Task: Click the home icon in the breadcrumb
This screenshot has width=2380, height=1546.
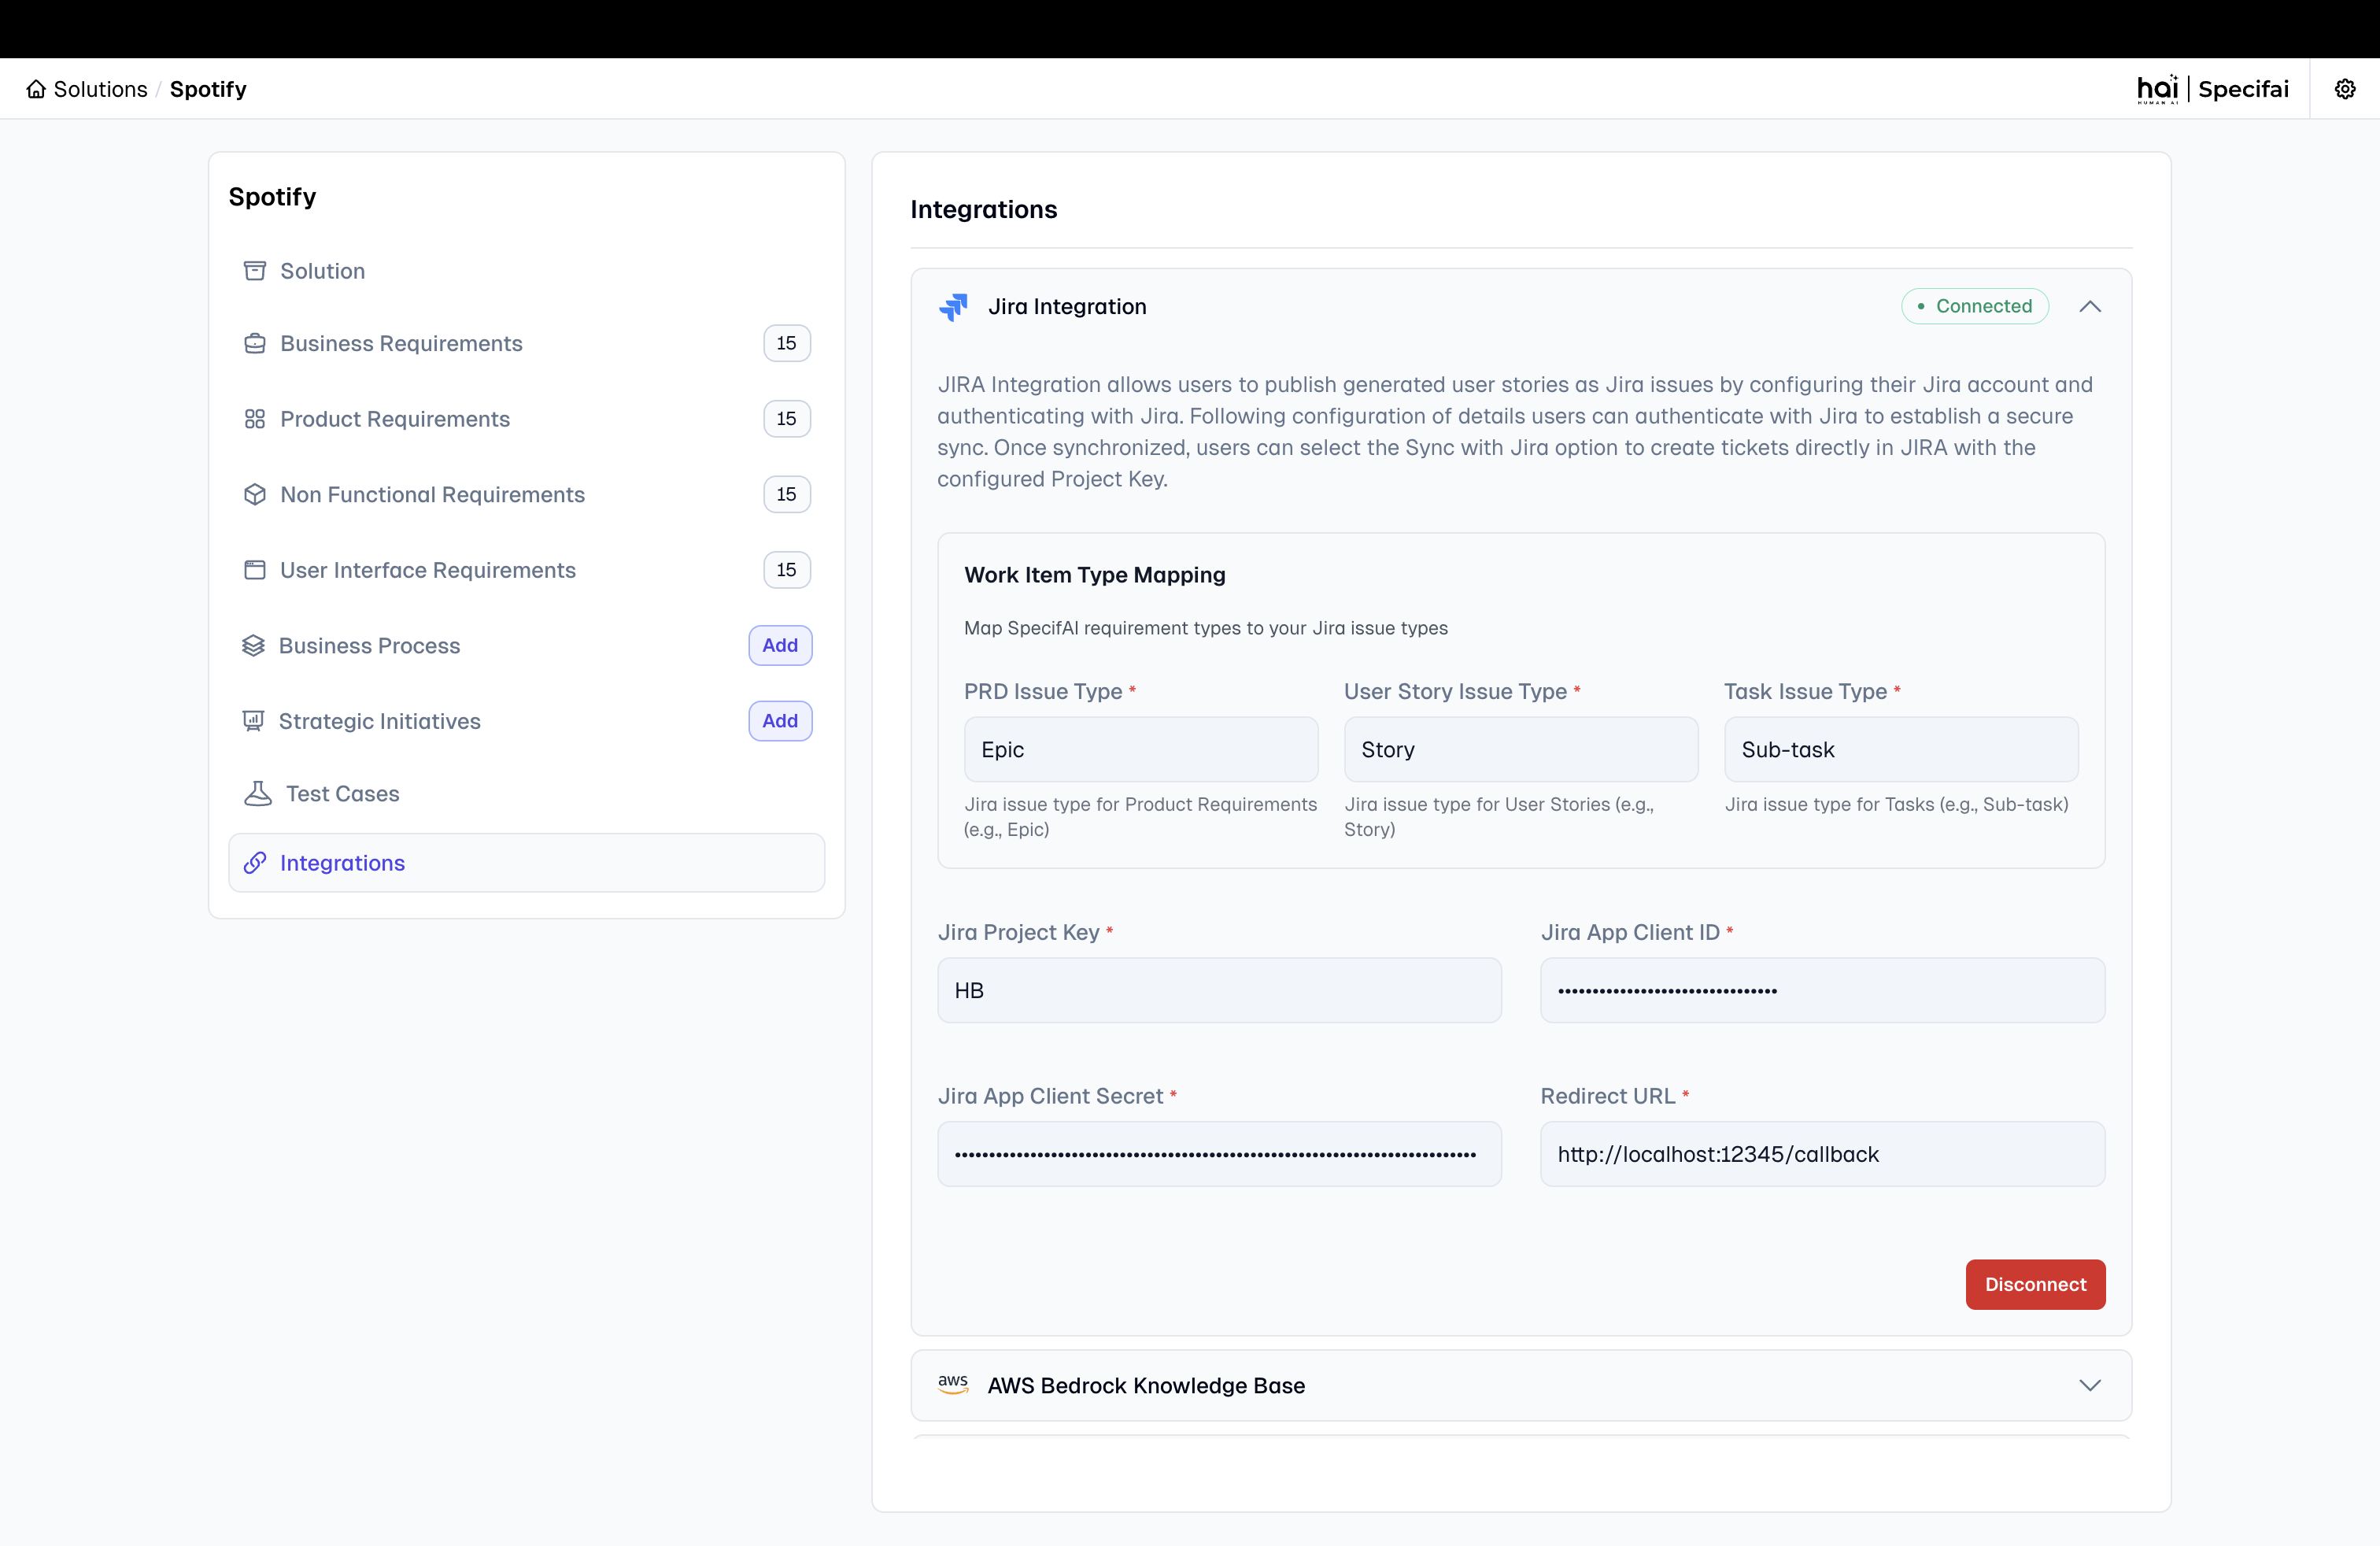Action: click(36, 89)
